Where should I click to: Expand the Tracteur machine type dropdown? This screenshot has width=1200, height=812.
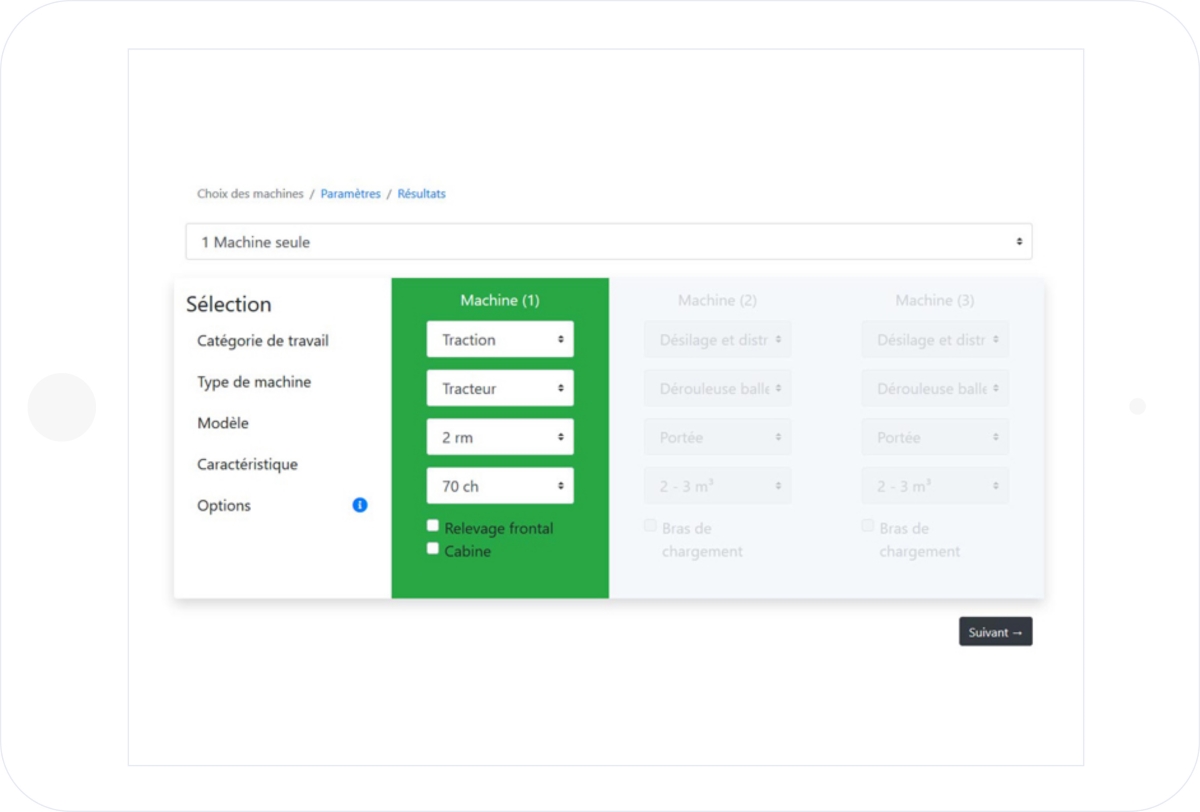pos(500,388)
